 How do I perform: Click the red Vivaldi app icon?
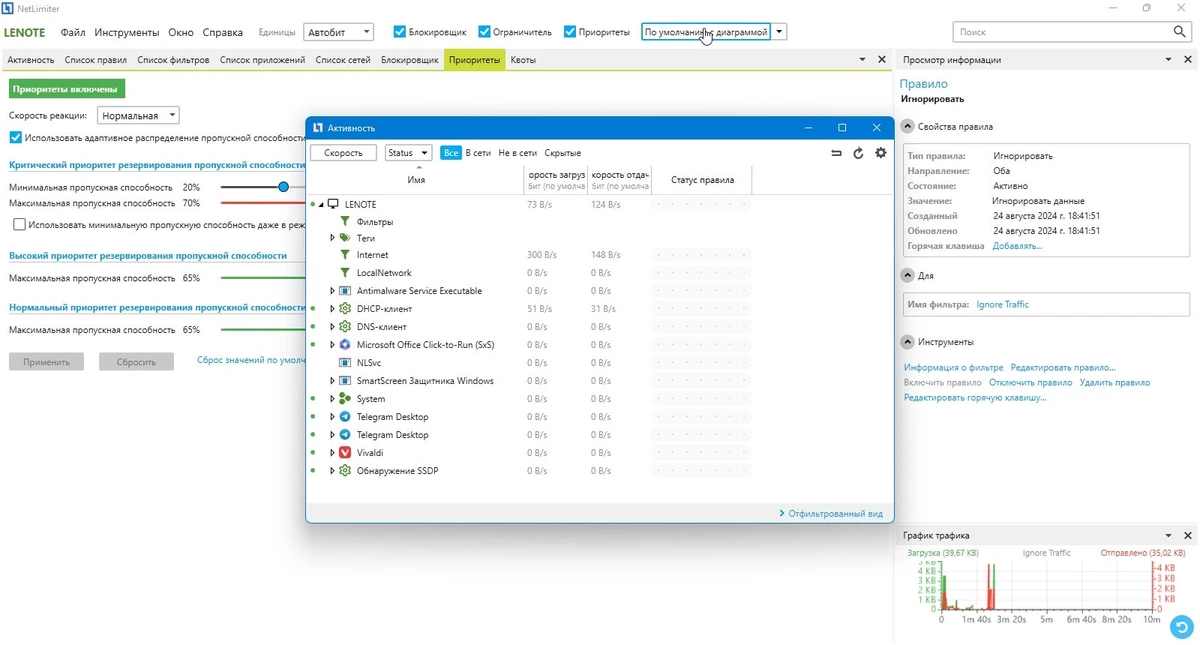coord(345,453)
